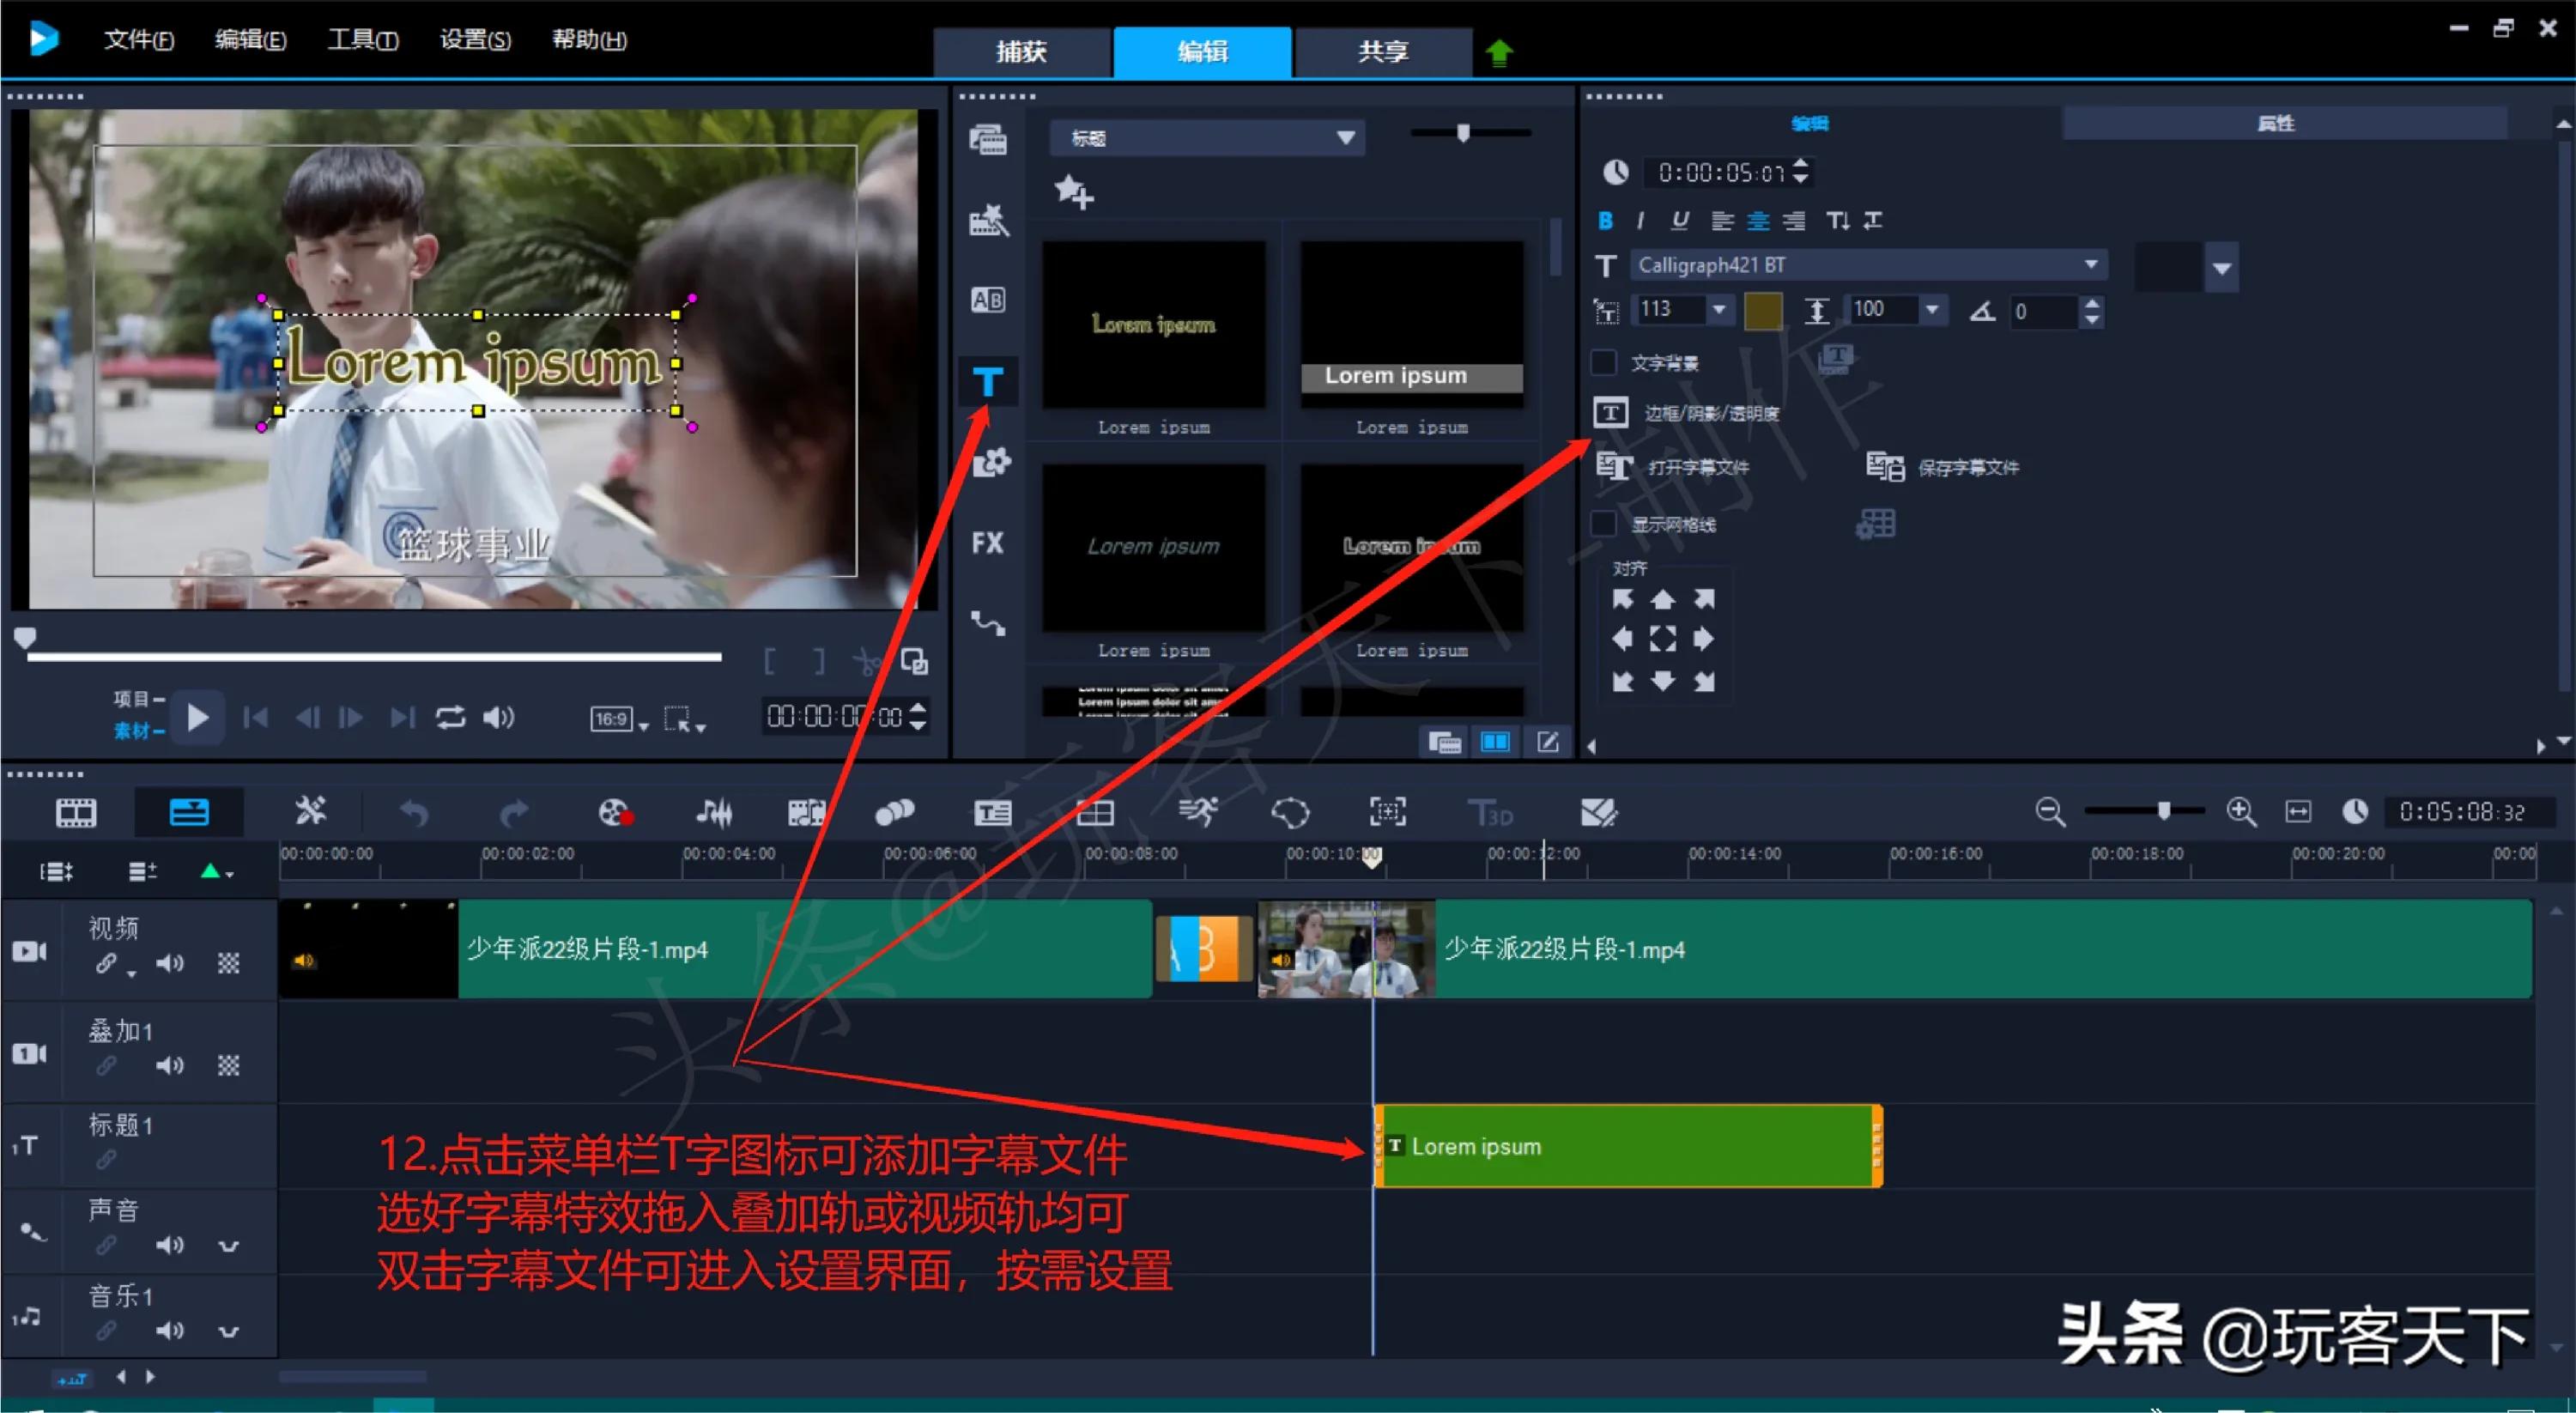The width and height of the screenshot is (2576, 1413).
Task: Open the font size 113 dropdown
Action: (1719, 310)
